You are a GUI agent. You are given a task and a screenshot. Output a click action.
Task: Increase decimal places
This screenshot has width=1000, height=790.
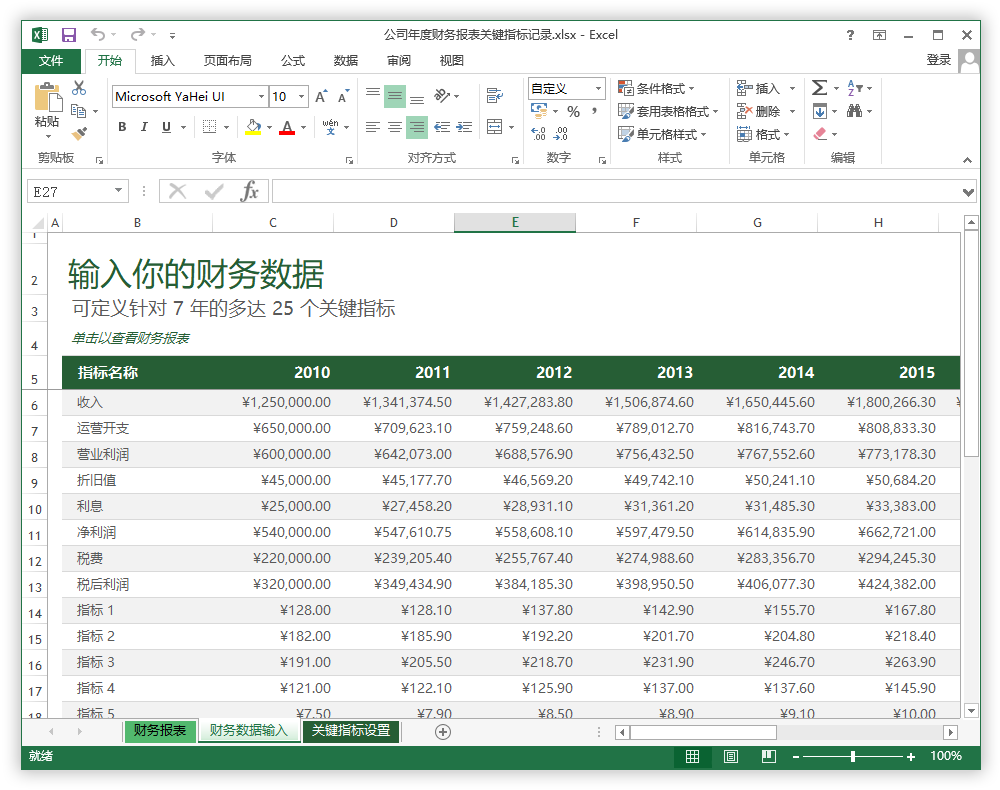tap(538, 133)
